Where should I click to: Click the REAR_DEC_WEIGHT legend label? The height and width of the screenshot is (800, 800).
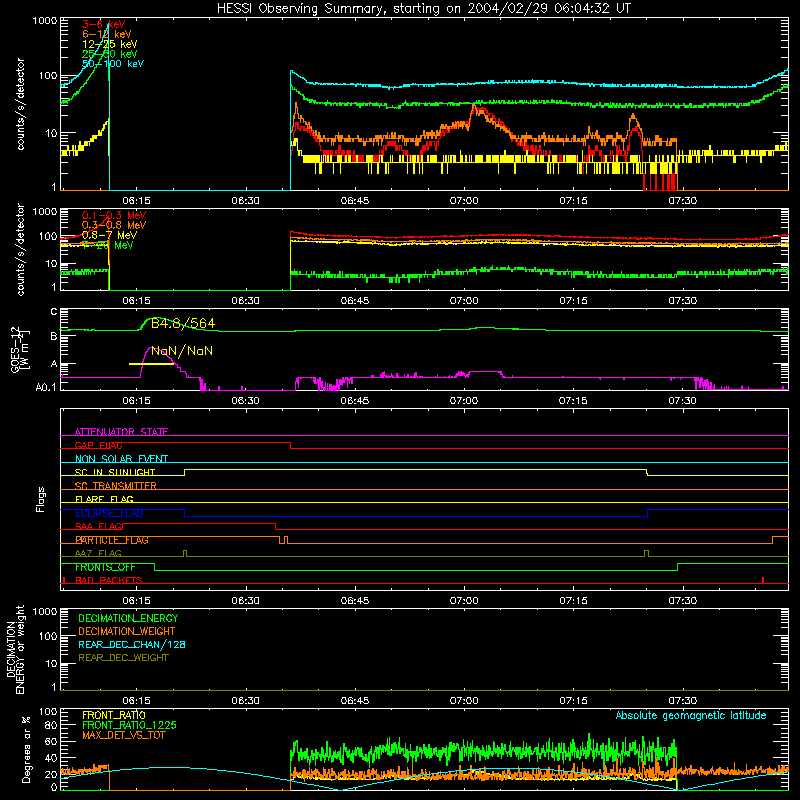[123, 658]
